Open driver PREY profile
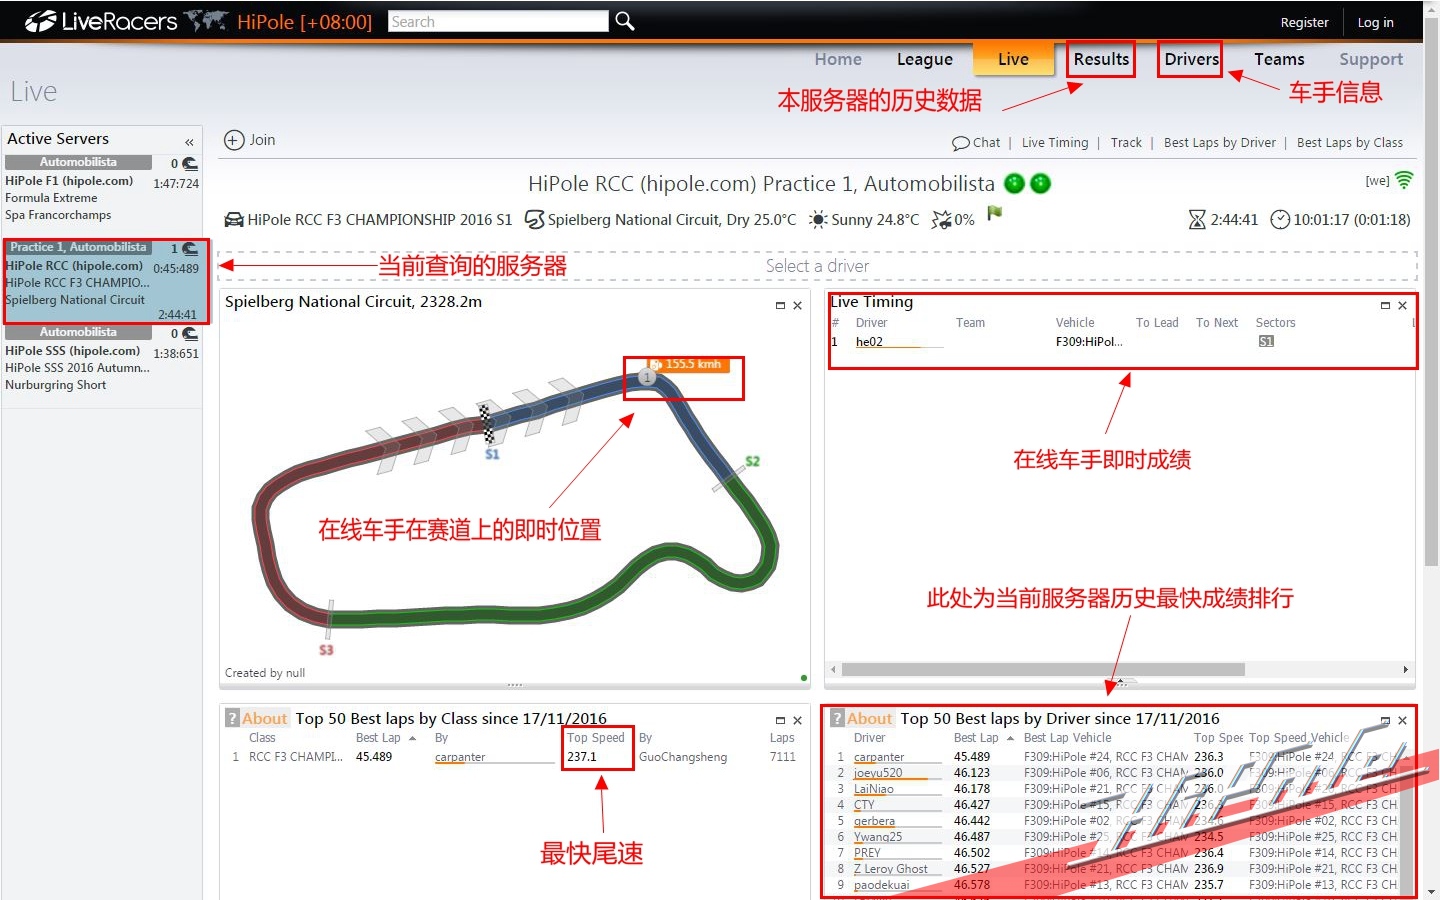Viewport: 1440px width, 900px height. click(867, 853)
